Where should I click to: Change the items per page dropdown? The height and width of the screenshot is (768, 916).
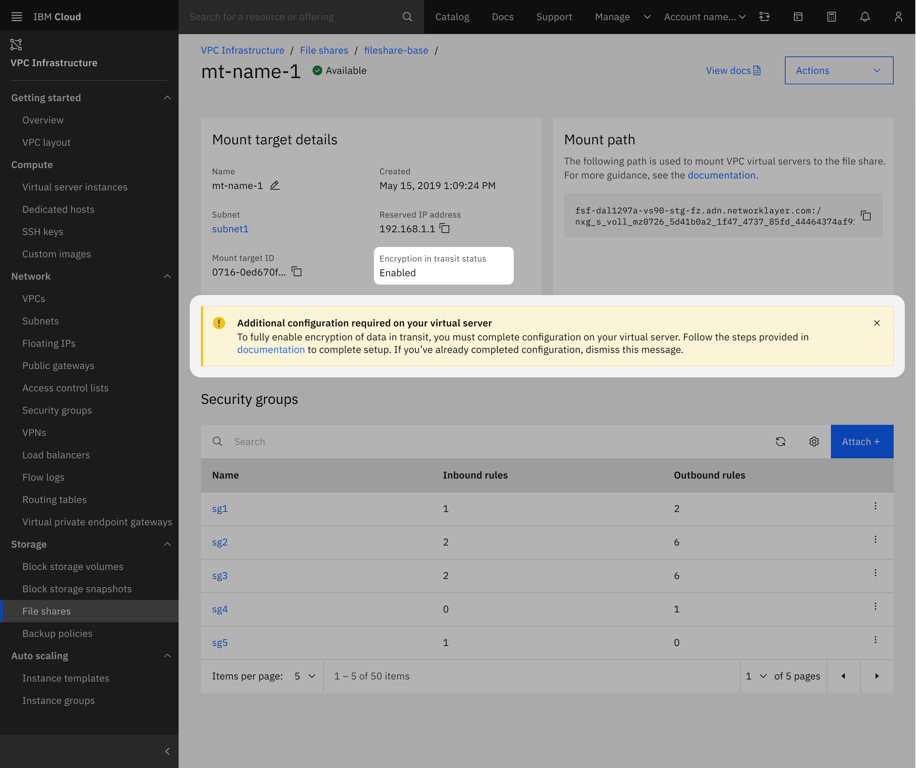305,677
